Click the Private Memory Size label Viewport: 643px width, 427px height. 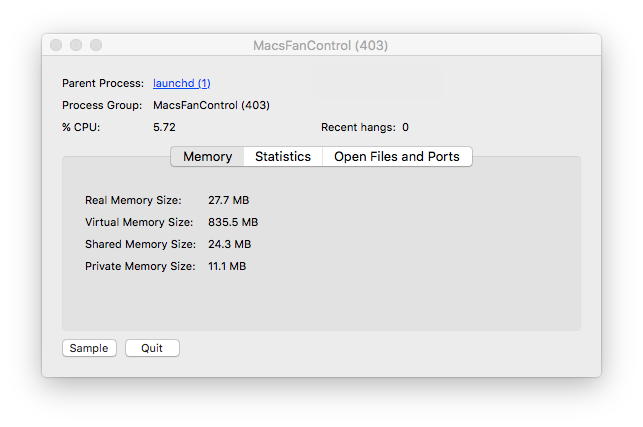140,267
